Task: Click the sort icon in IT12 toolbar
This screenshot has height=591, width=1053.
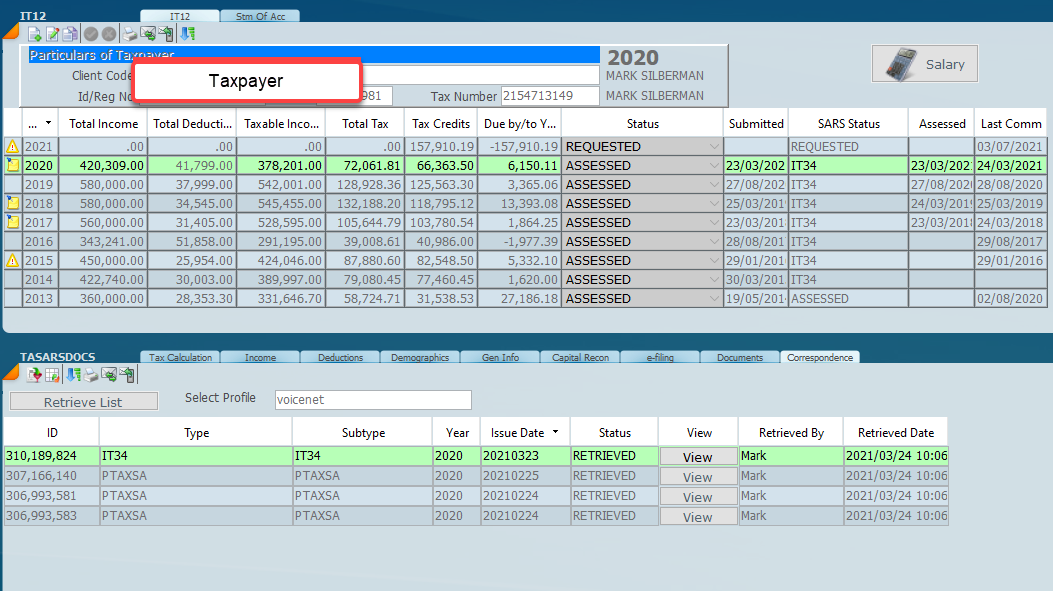Action: (x=187, y=34)
